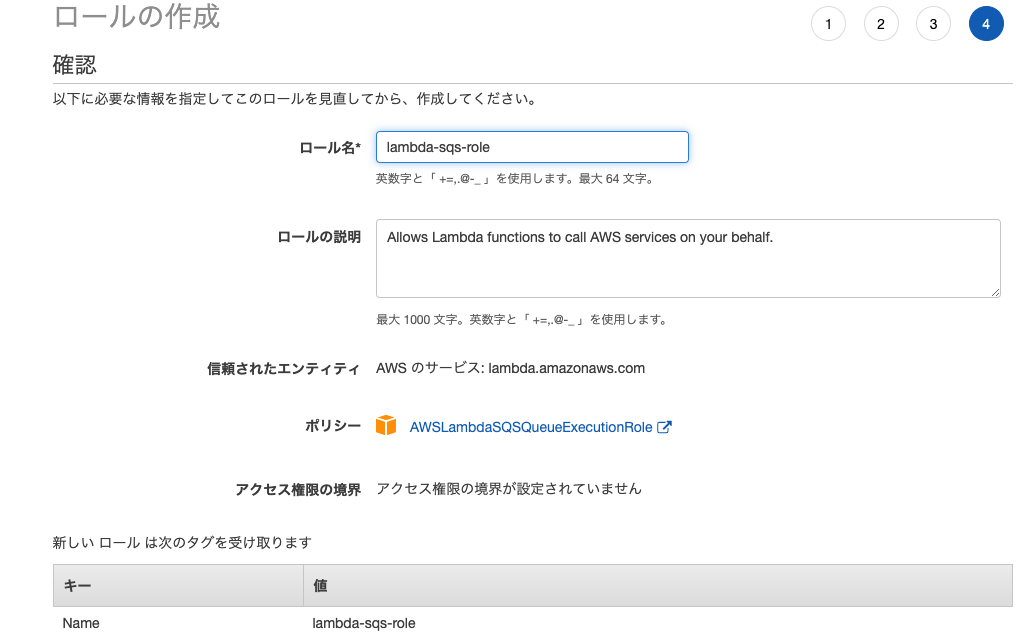
Task: Go to wizard step 3 circle
Action: [933, 24]
